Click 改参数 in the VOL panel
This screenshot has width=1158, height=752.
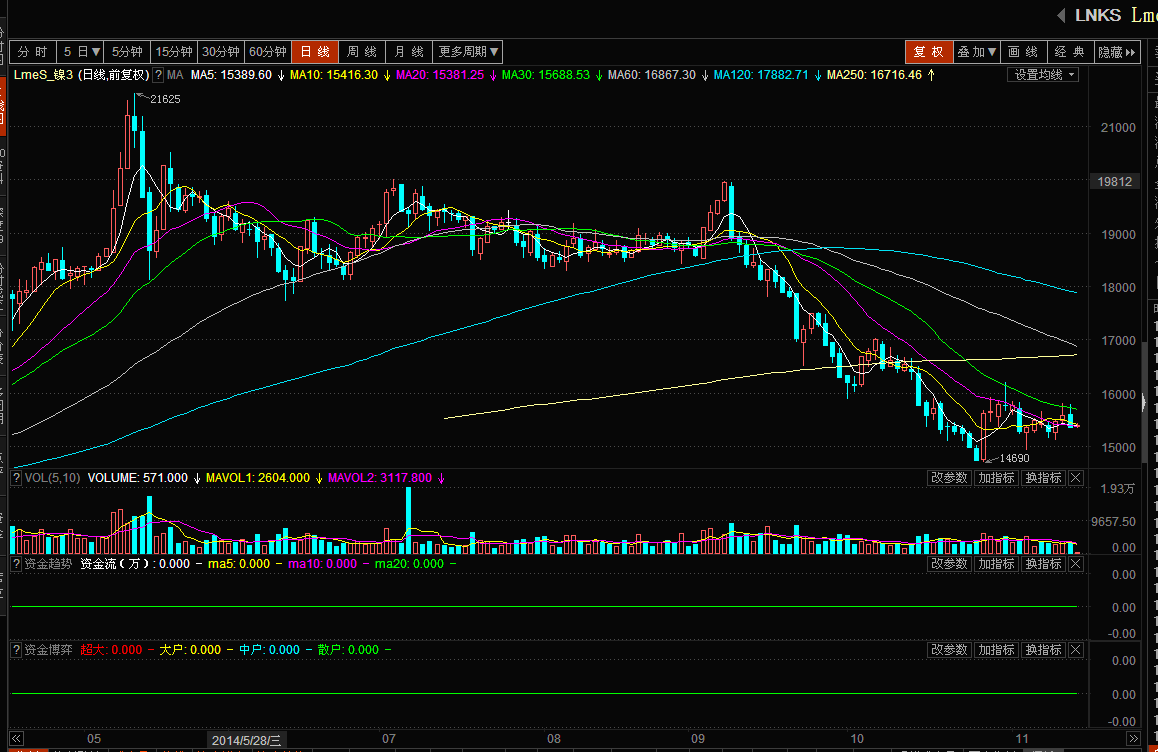(x=949, y=478)
